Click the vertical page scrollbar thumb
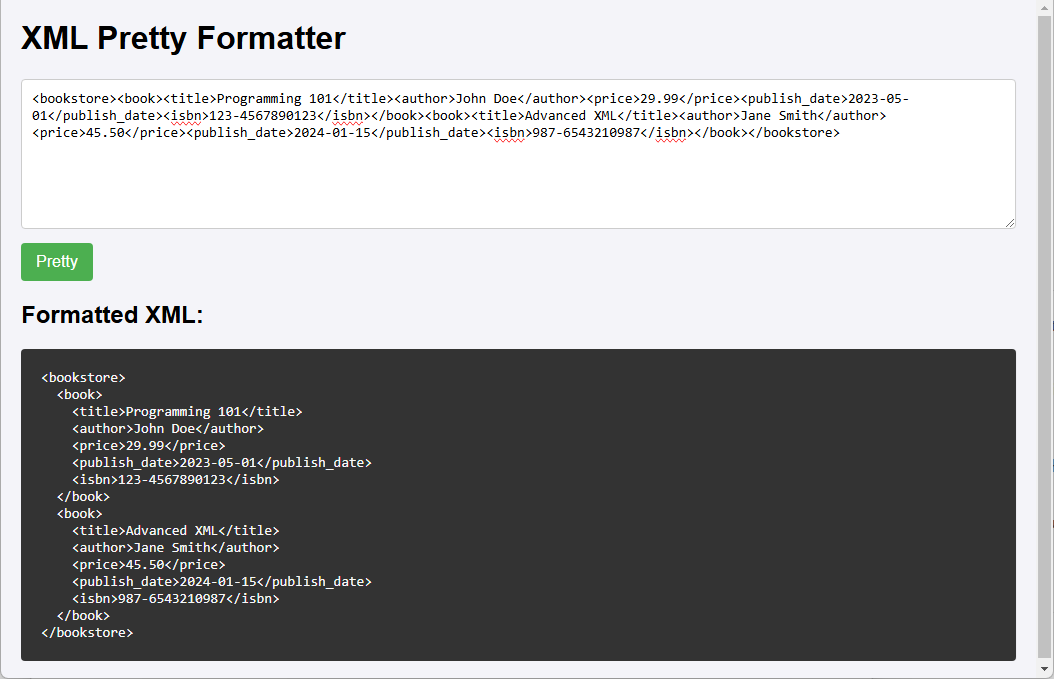This screenshot has width=1054, height=679. click(x=1045, y=336)
